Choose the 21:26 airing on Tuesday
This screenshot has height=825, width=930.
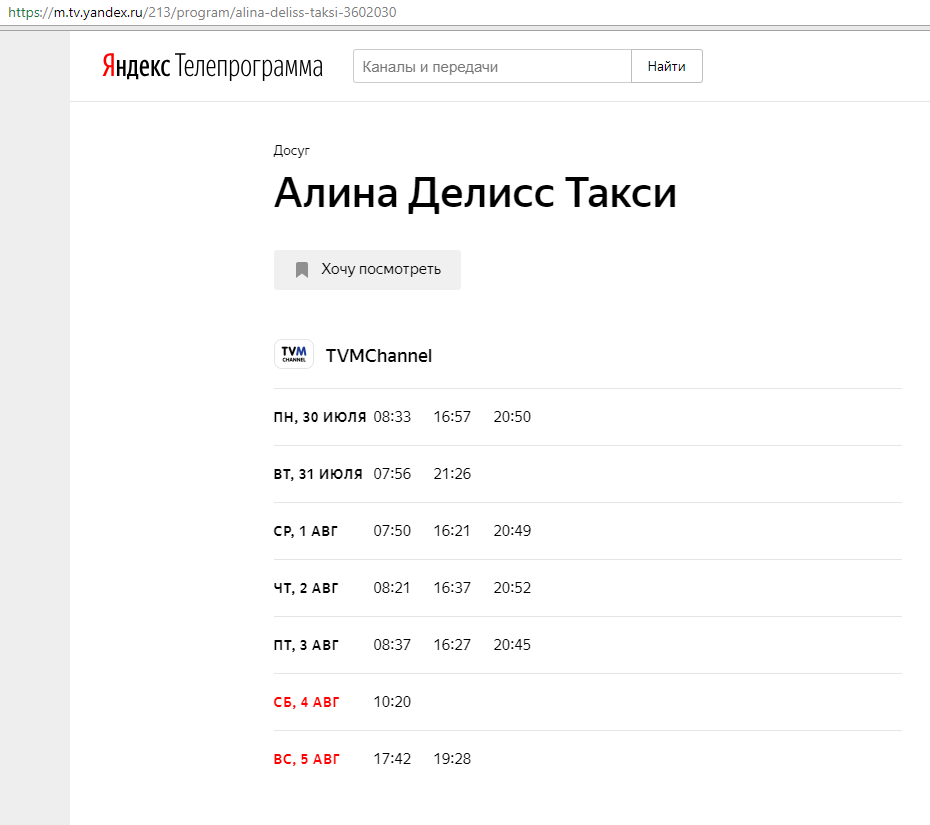(452, 474)
